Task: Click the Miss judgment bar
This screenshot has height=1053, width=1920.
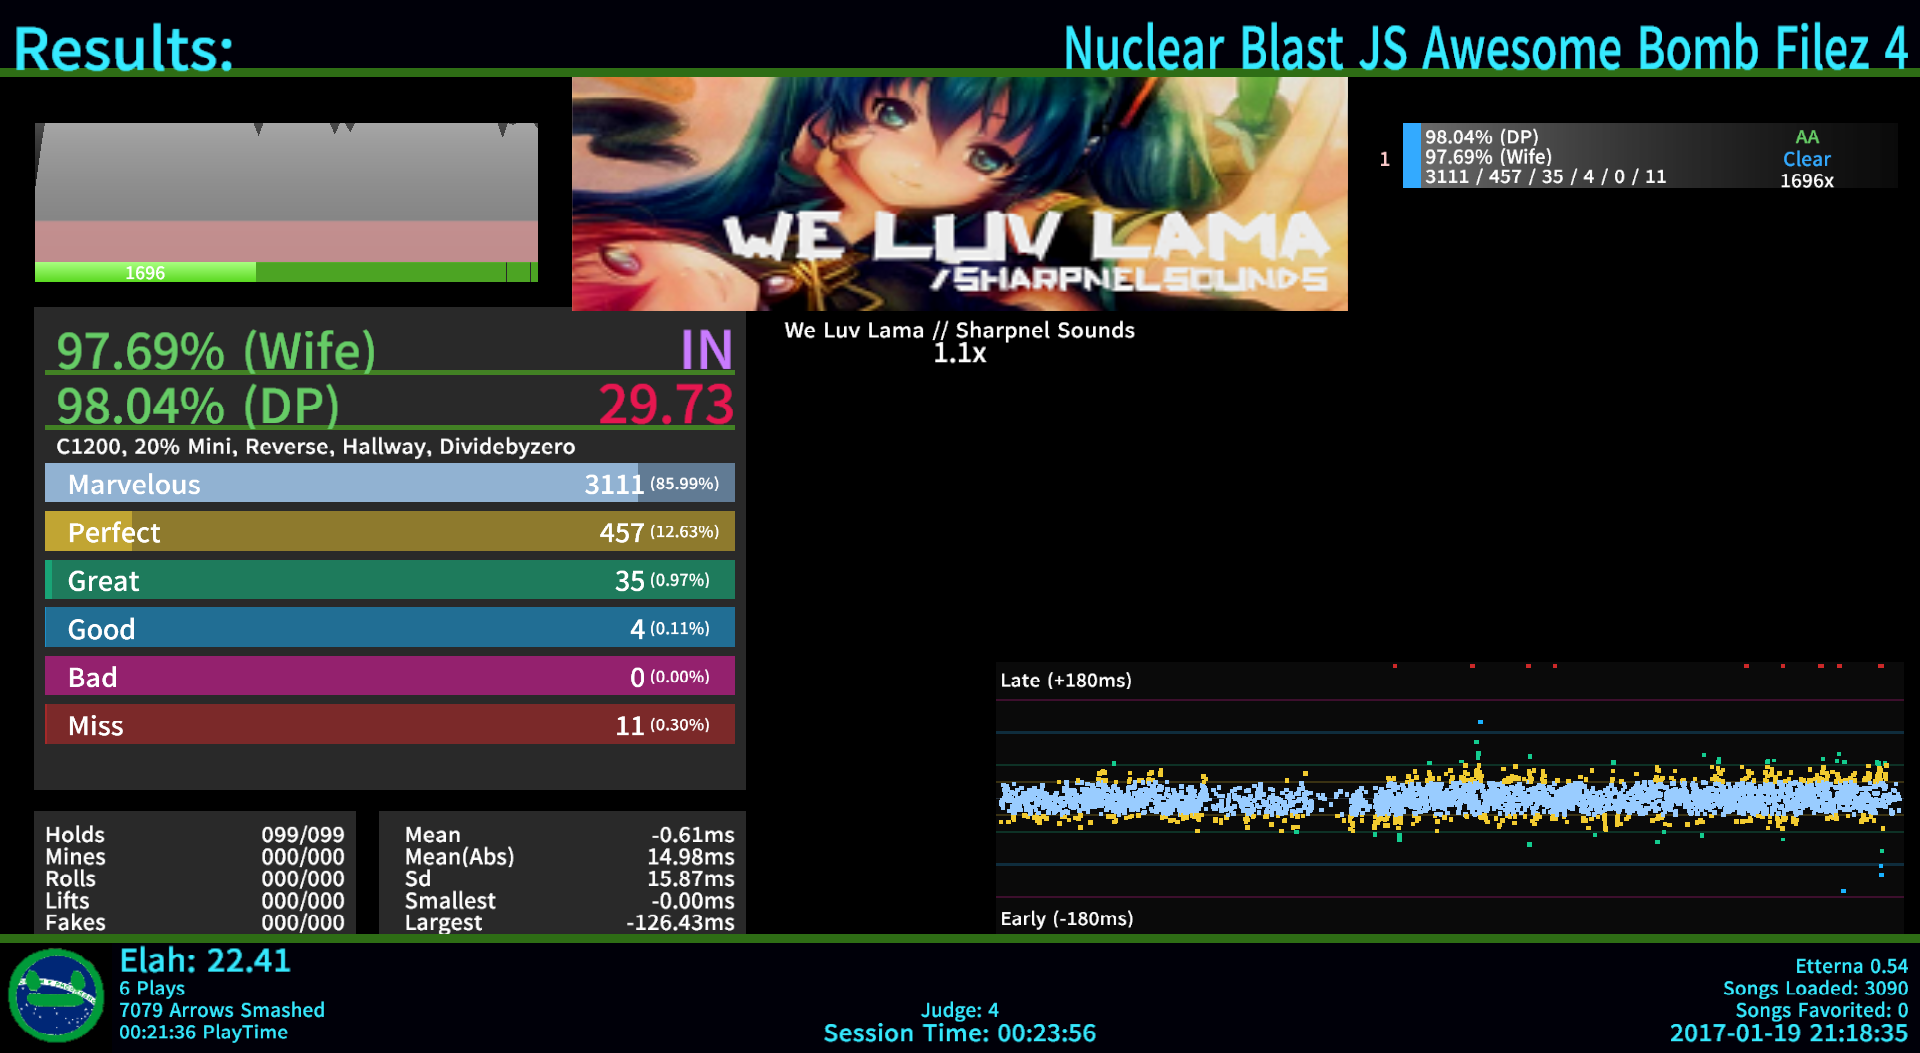Action: 389,724
